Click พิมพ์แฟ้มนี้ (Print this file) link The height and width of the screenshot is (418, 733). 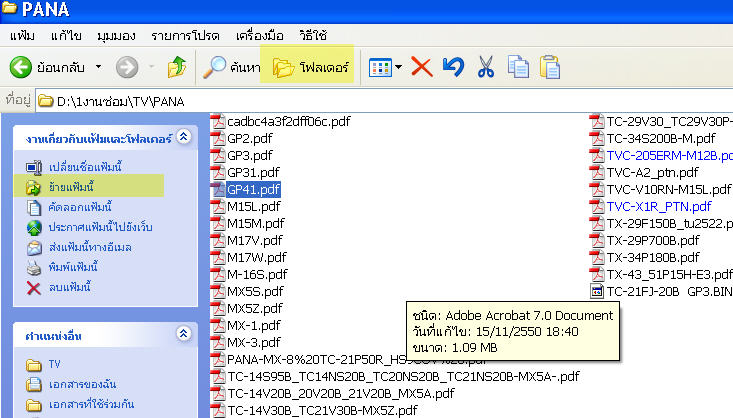point(73,267)
